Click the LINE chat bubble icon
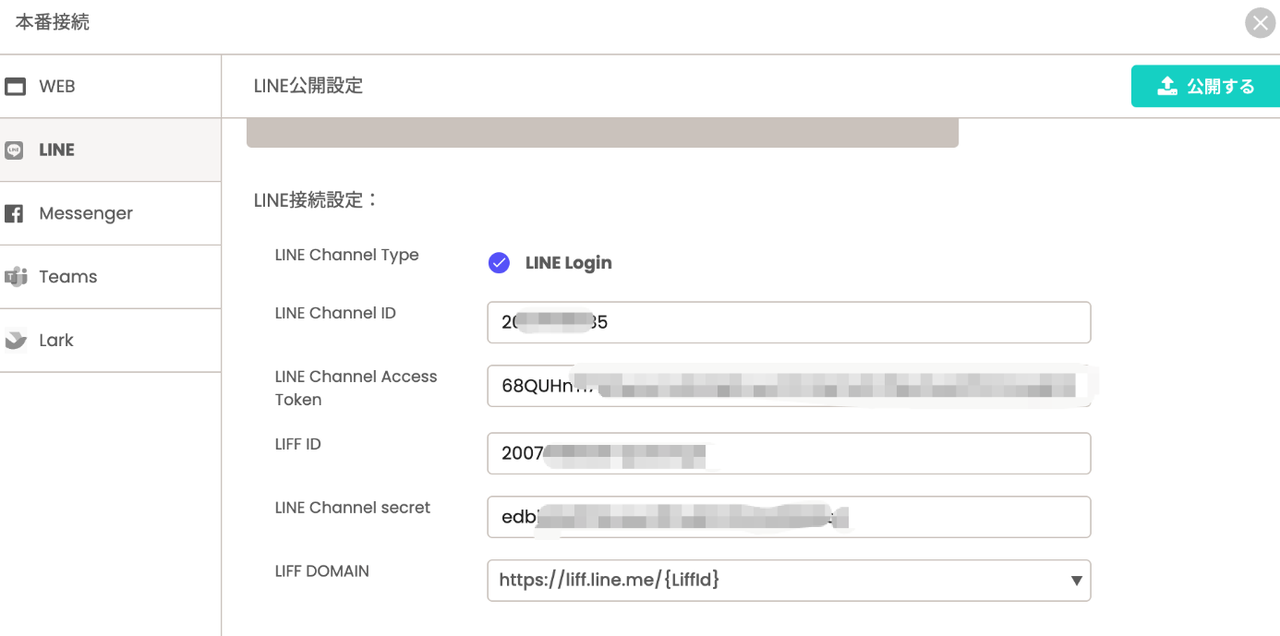1280x636 pixels. pos(14,150)
